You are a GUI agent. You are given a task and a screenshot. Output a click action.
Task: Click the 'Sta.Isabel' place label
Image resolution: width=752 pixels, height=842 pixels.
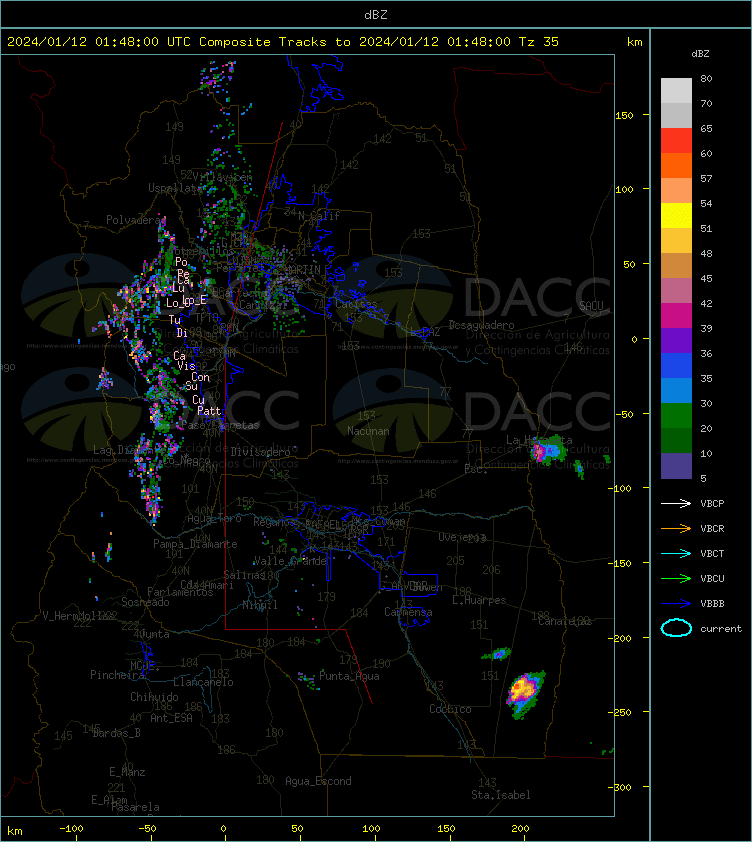(x=501, y=795)
